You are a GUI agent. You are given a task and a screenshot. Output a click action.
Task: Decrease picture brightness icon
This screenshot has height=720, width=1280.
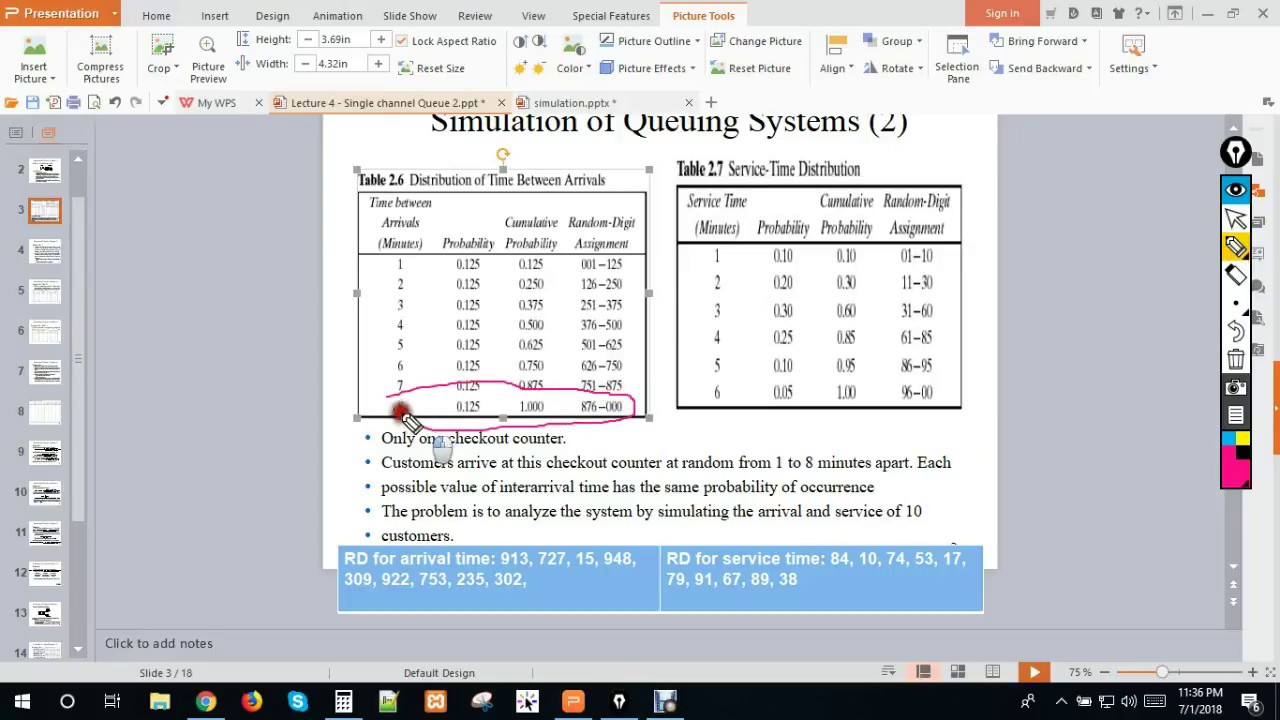point(539,68)
